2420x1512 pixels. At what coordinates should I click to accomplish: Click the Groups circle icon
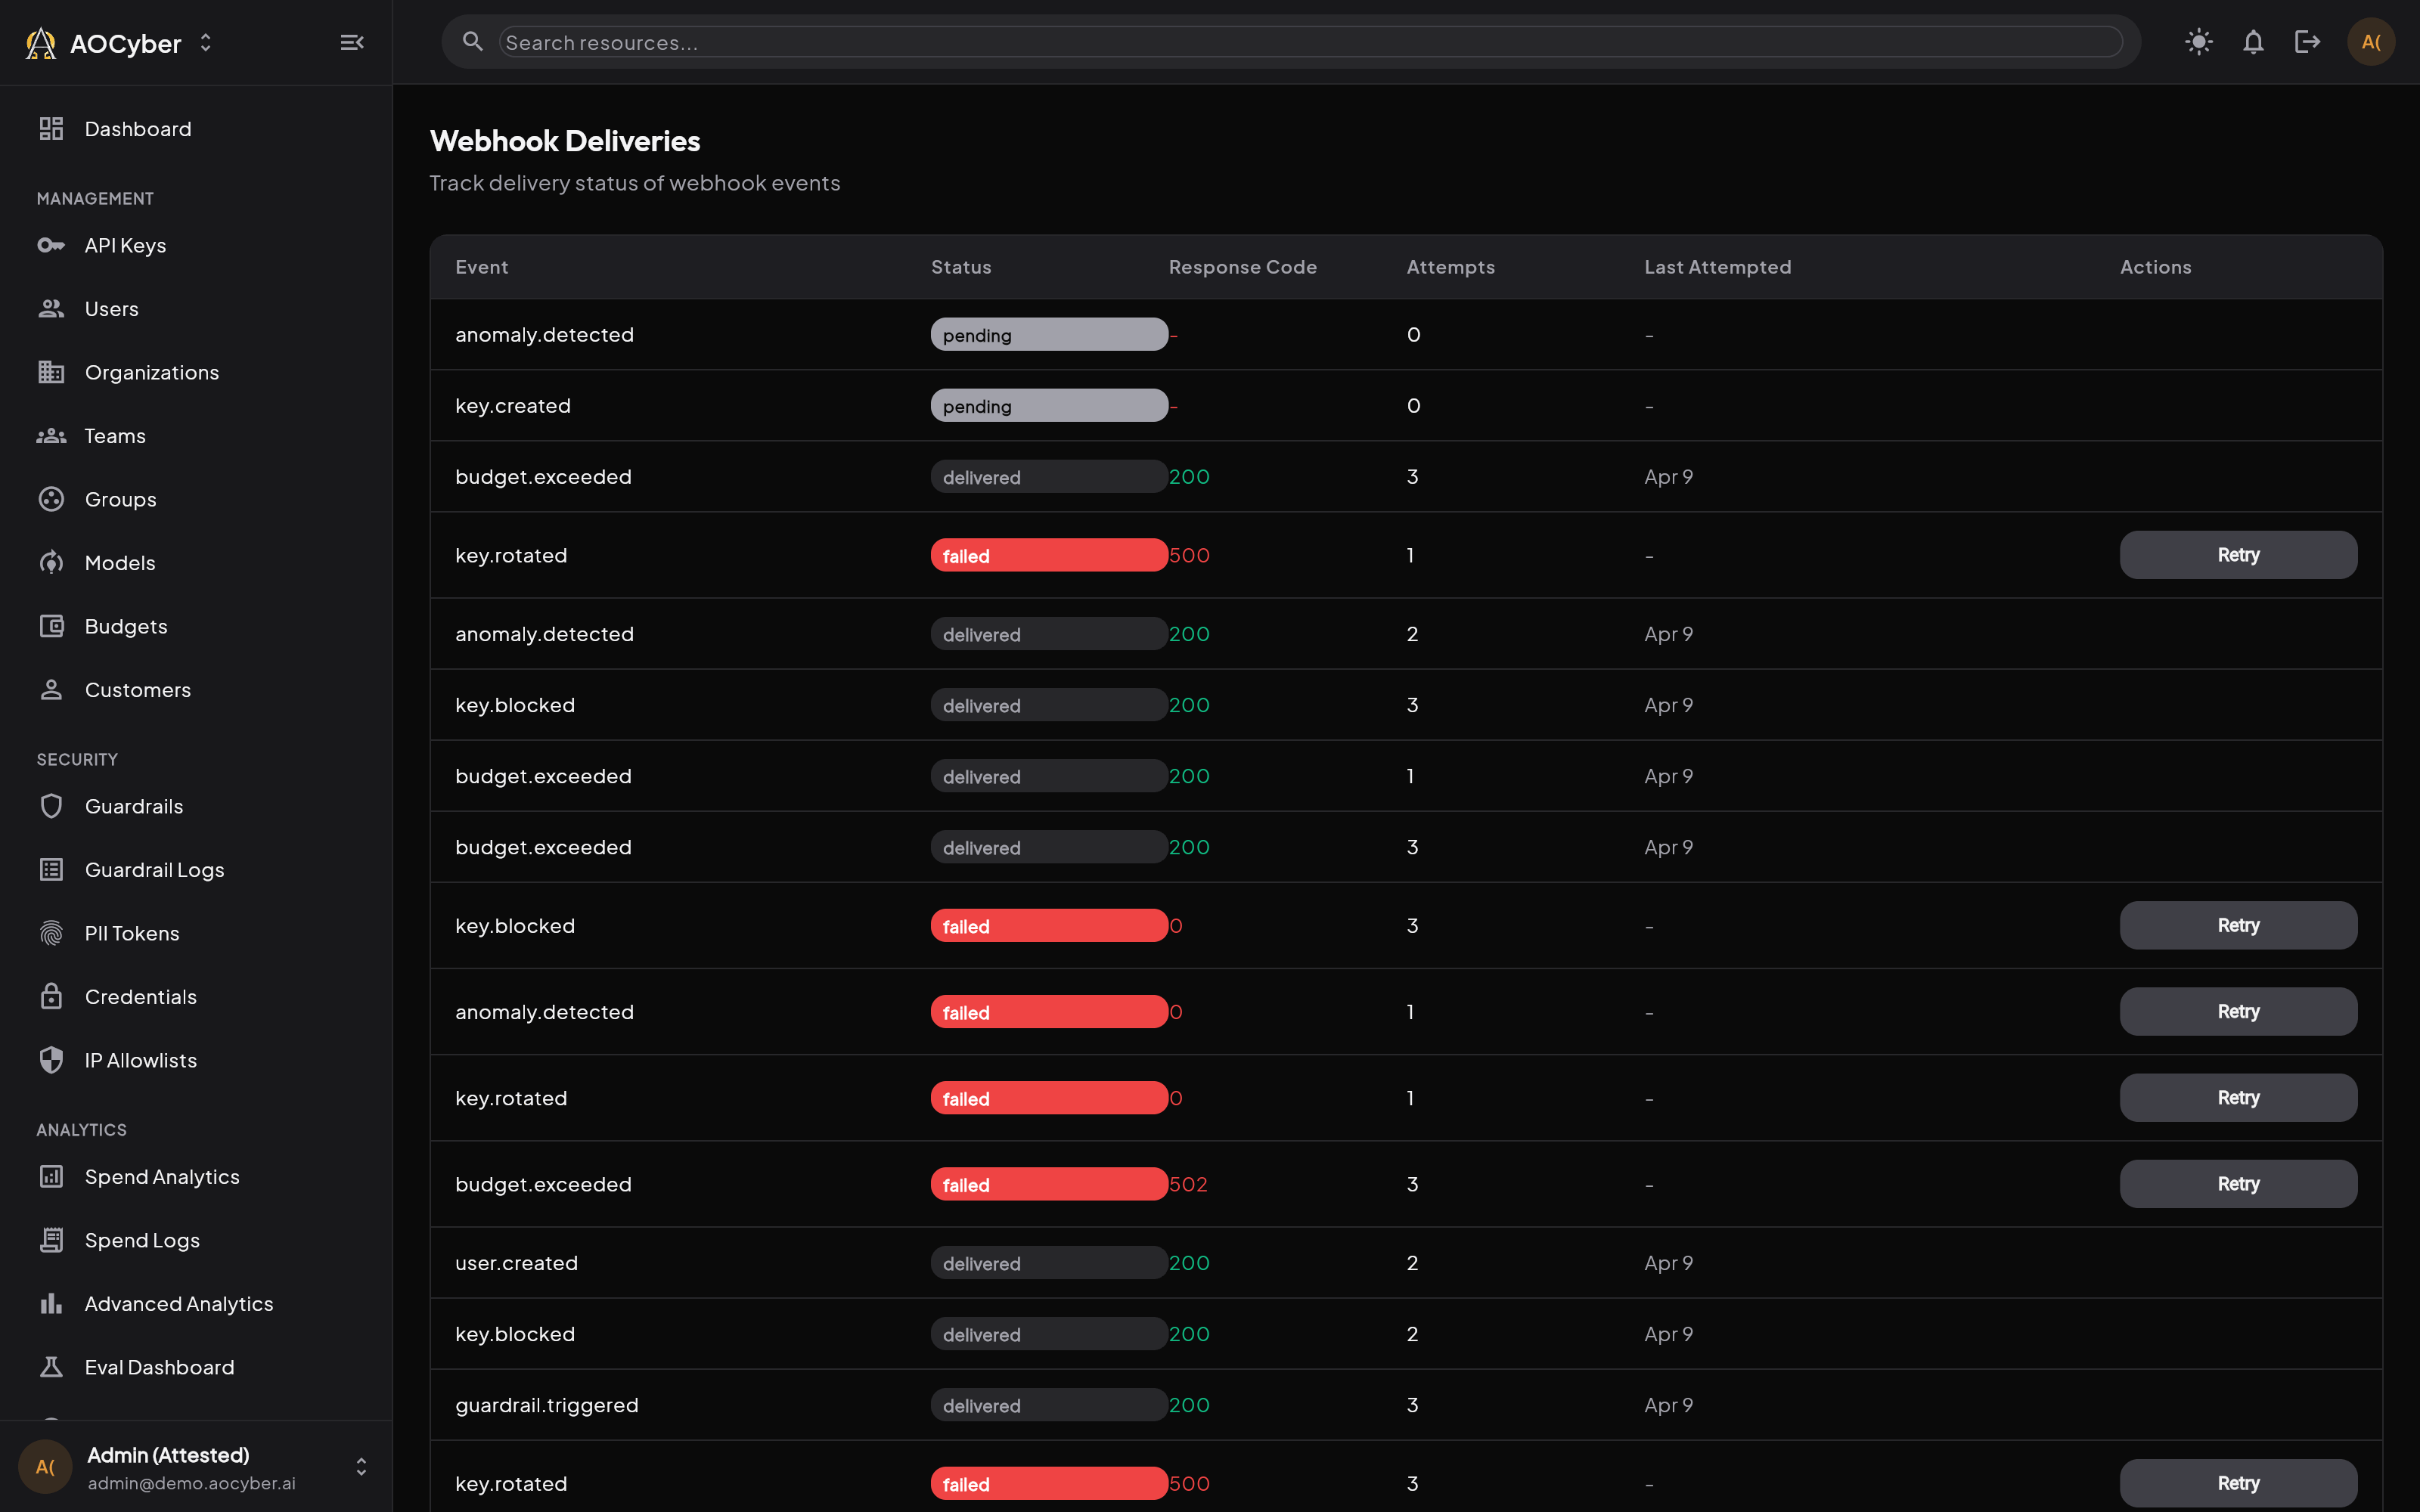51,499
